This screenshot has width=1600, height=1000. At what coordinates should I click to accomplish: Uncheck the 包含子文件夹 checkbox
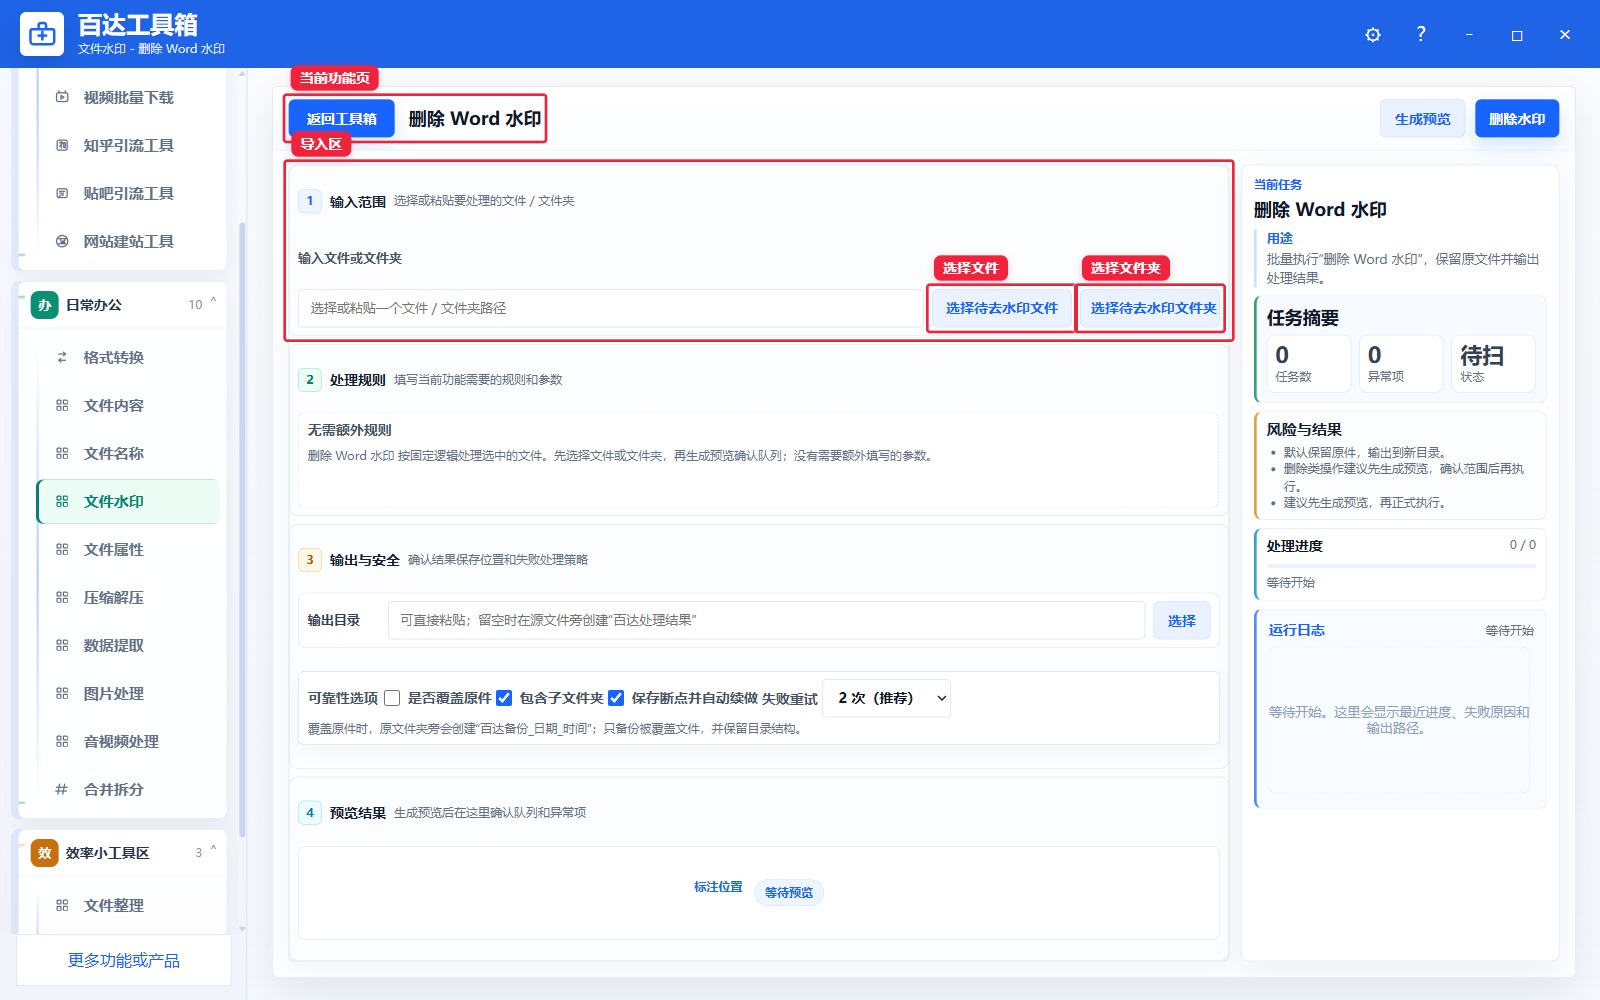[x=504, y=698]
